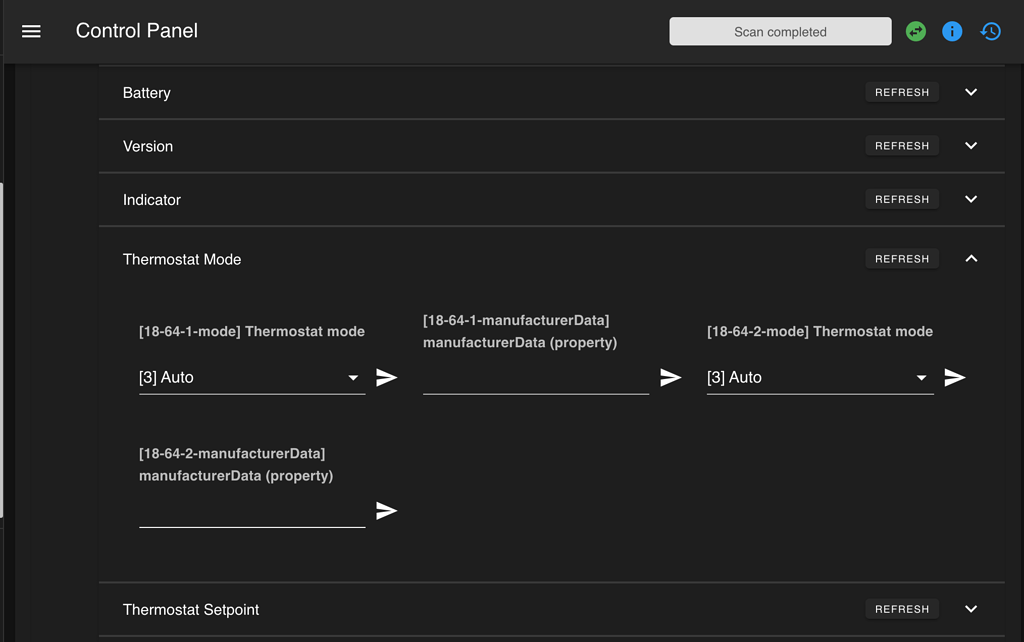The width and height of the screenshot is (1024, 642).
Task: Open the blue info icon
Action: (952, 31)
